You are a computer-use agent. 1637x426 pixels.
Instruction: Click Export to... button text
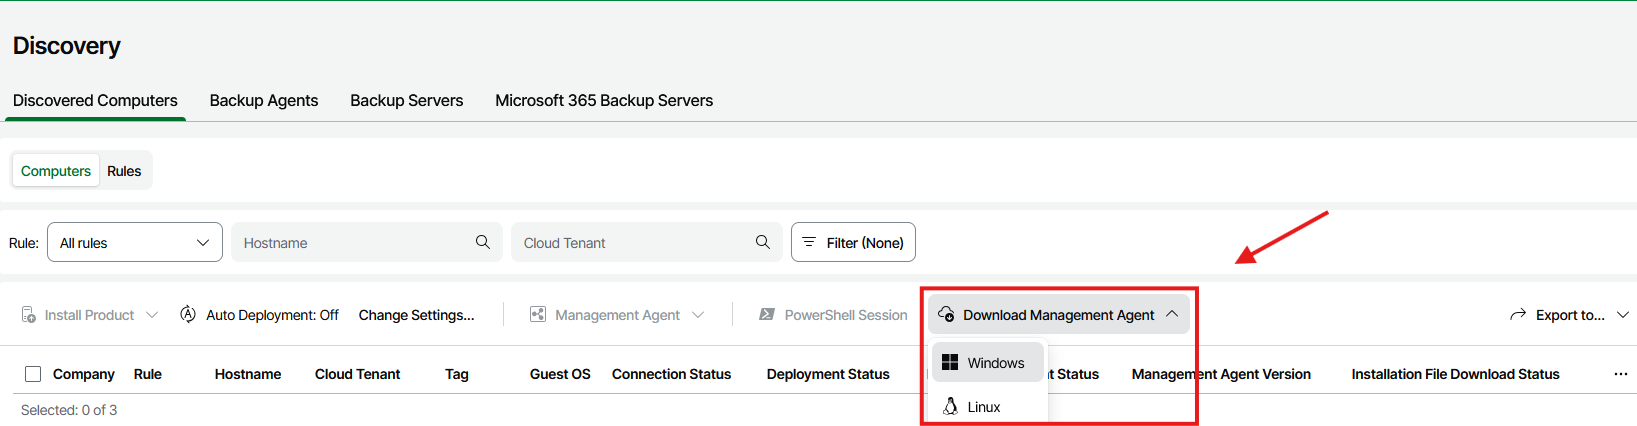[1570, 315]
